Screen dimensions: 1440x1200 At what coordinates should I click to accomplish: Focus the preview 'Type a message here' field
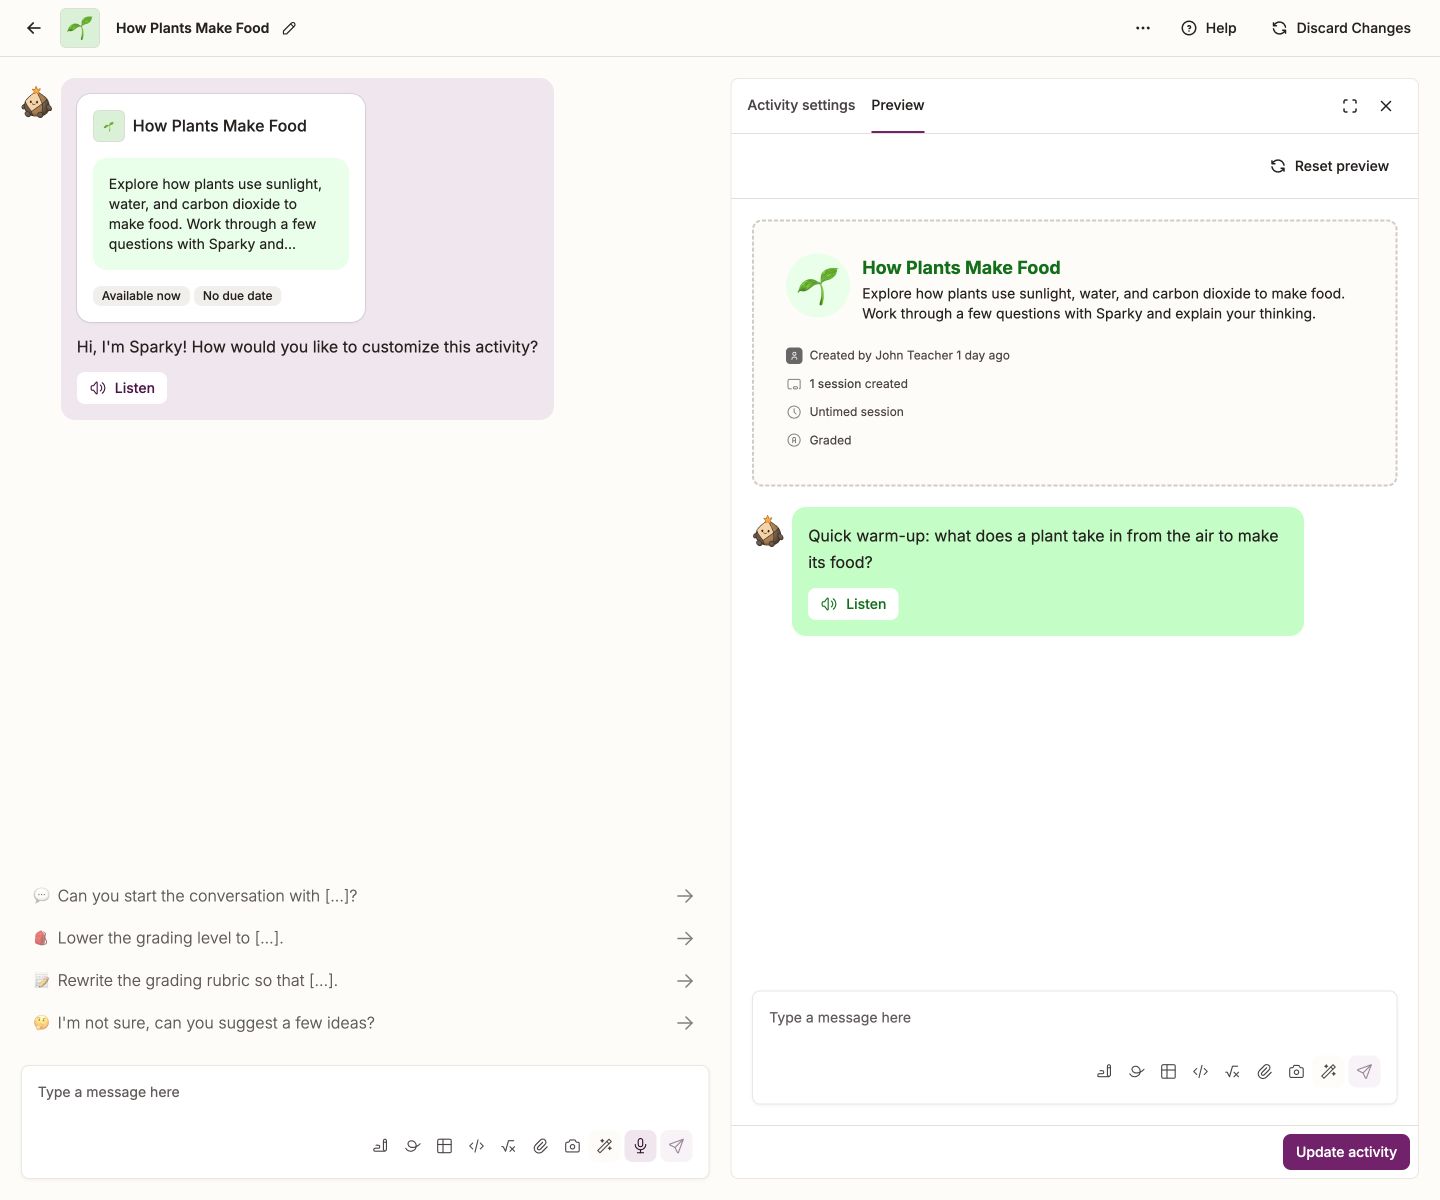coord(1074,1018)
